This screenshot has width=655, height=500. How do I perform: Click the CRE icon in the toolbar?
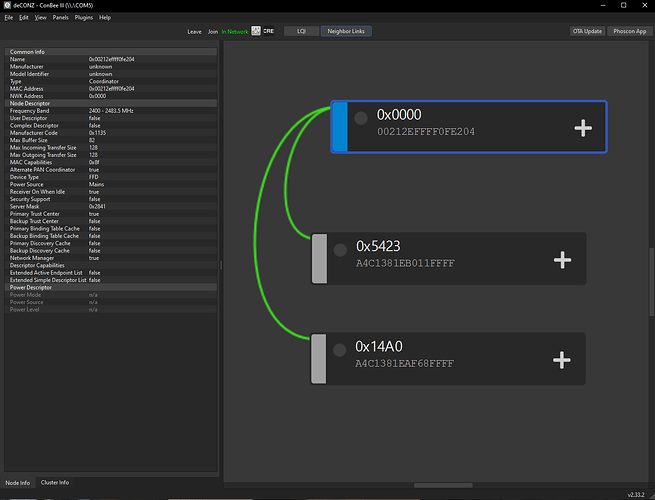pos(269,31)
